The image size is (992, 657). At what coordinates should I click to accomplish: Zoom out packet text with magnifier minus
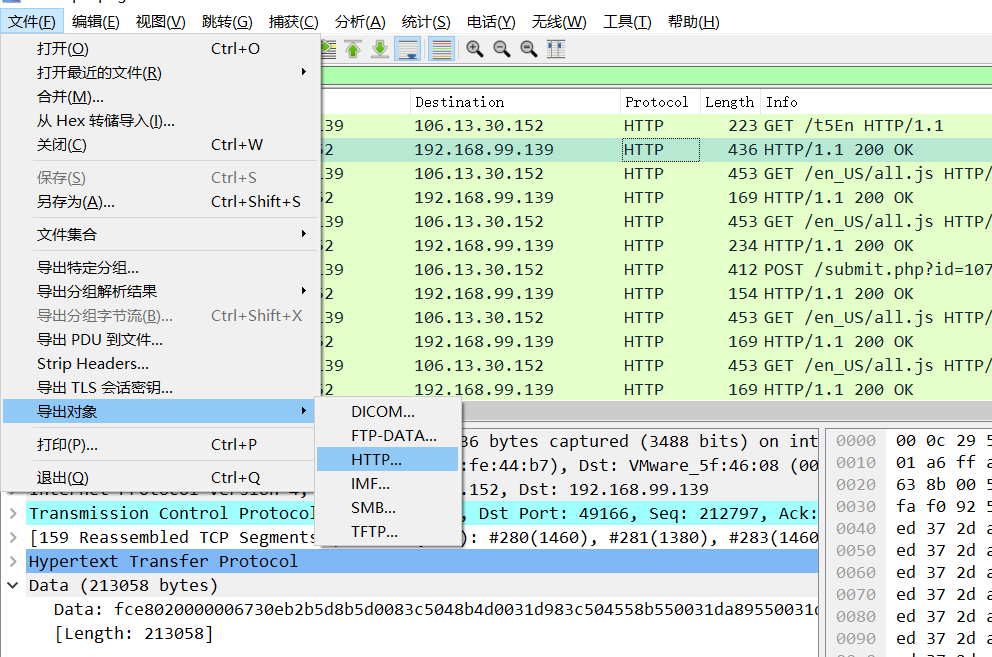click(x=502, y=49)
